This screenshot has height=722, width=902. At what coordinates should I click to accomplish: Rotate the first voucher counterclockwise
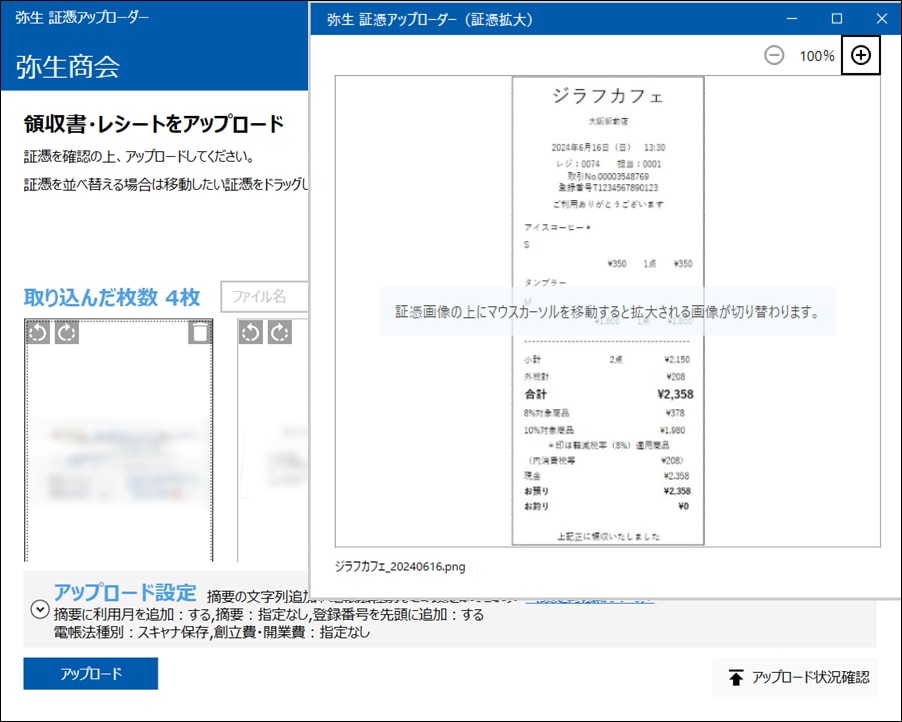pyautogui.click(x=38, y=333)
